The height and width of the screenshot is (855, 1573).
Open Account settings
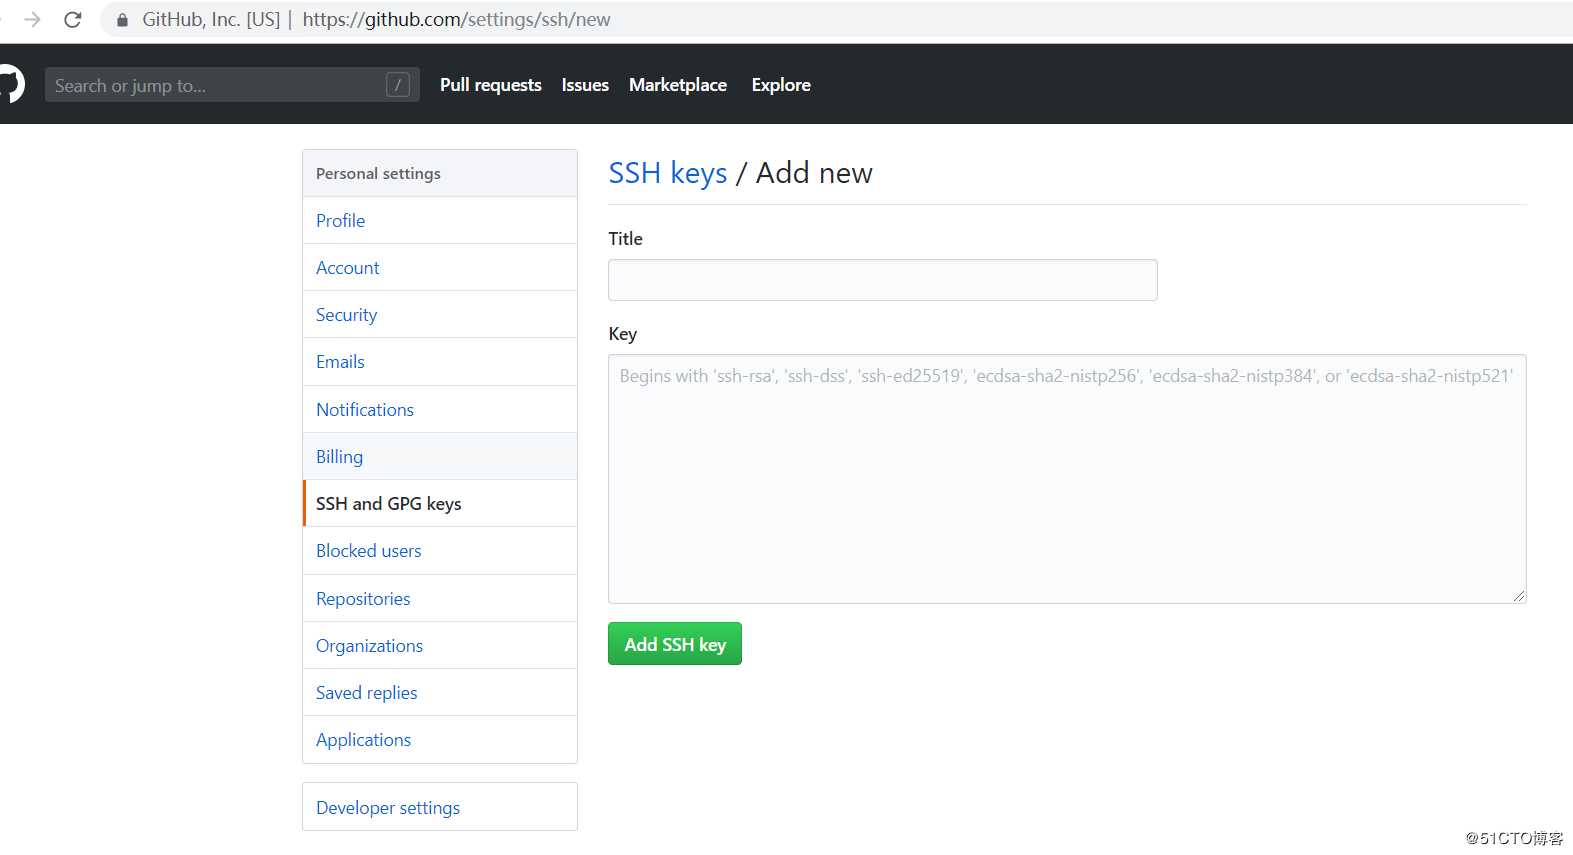coord(440,267)
